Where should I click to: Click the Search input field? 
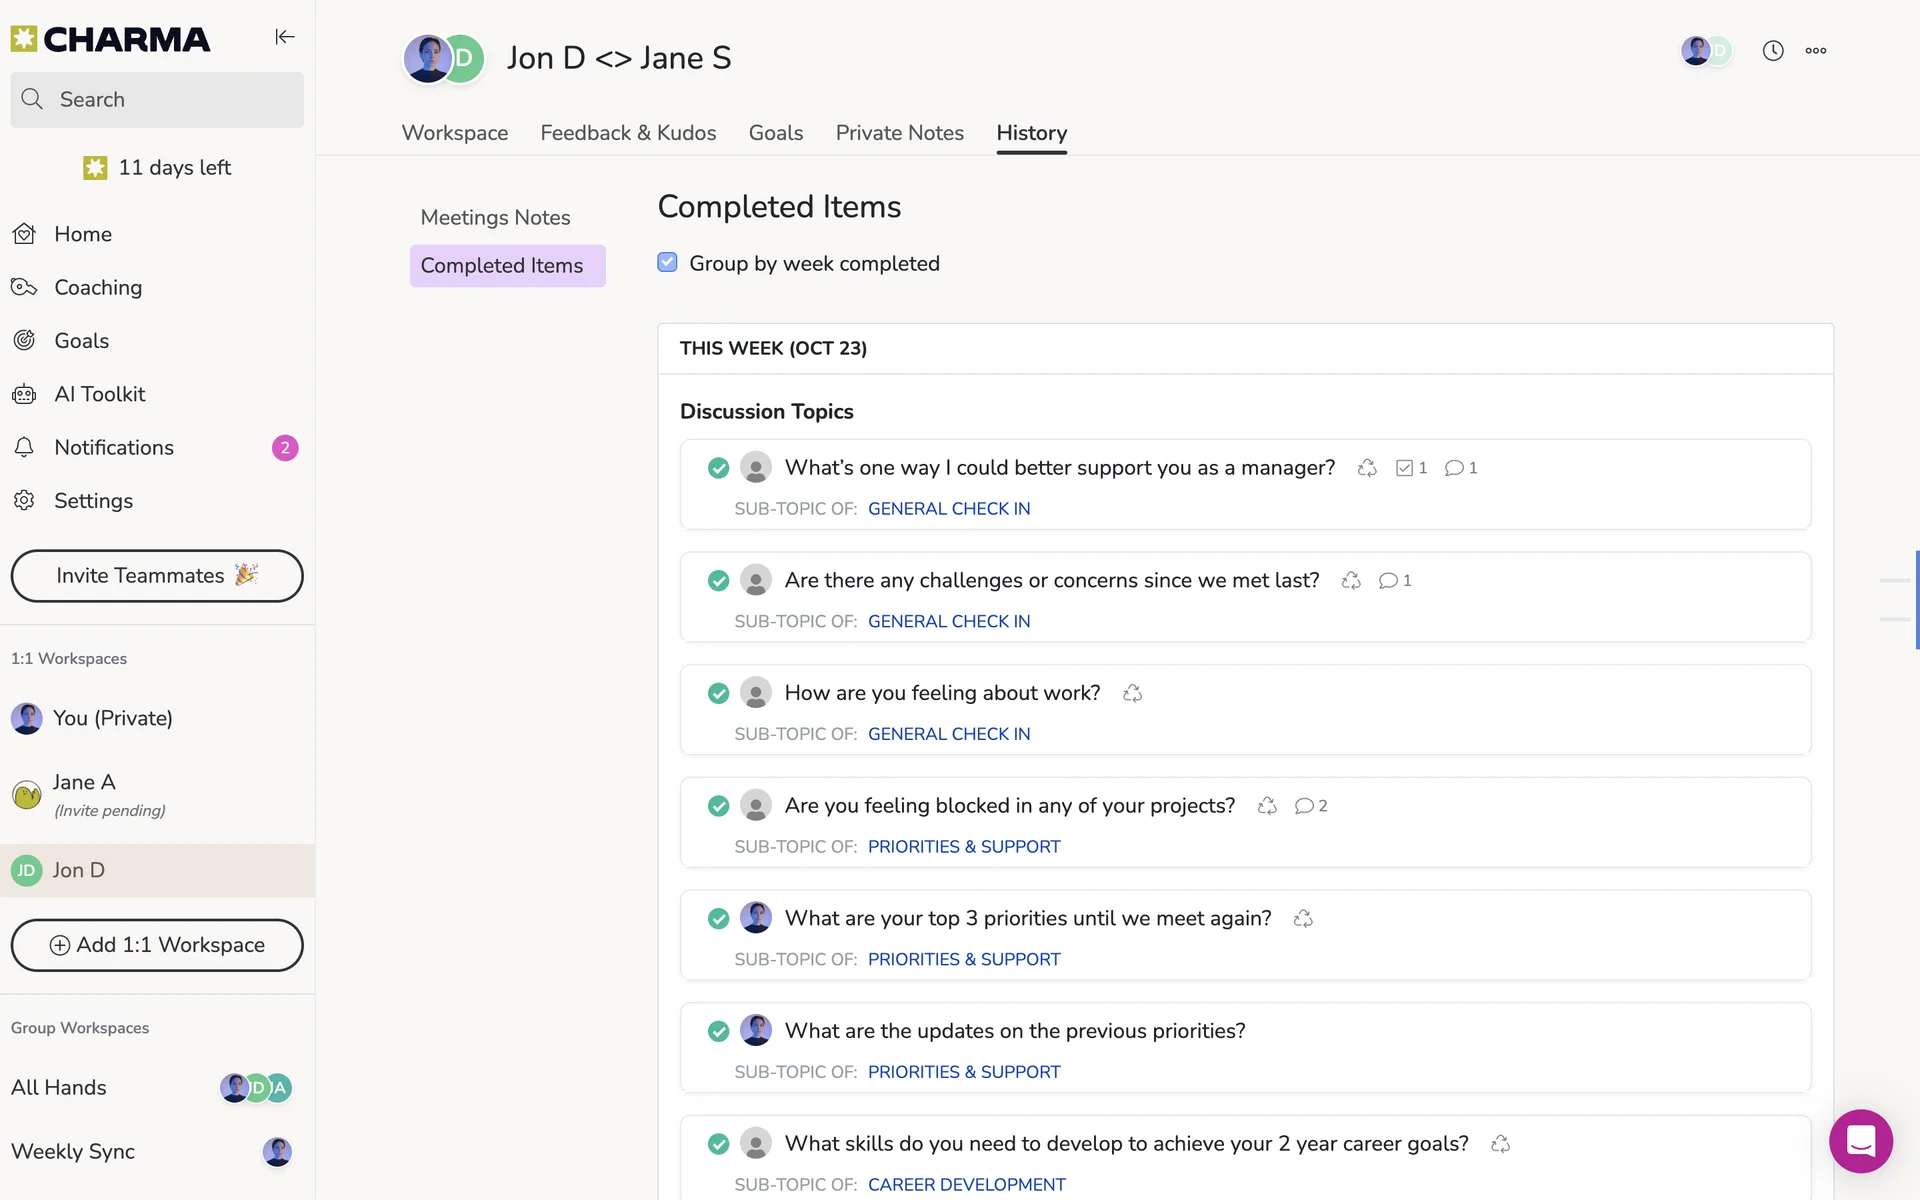tap(157, 100)
